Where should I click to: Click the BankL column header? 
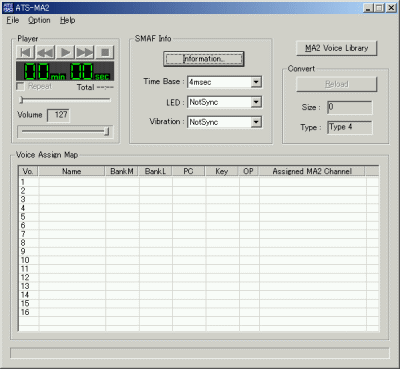(x=156, y=171)
